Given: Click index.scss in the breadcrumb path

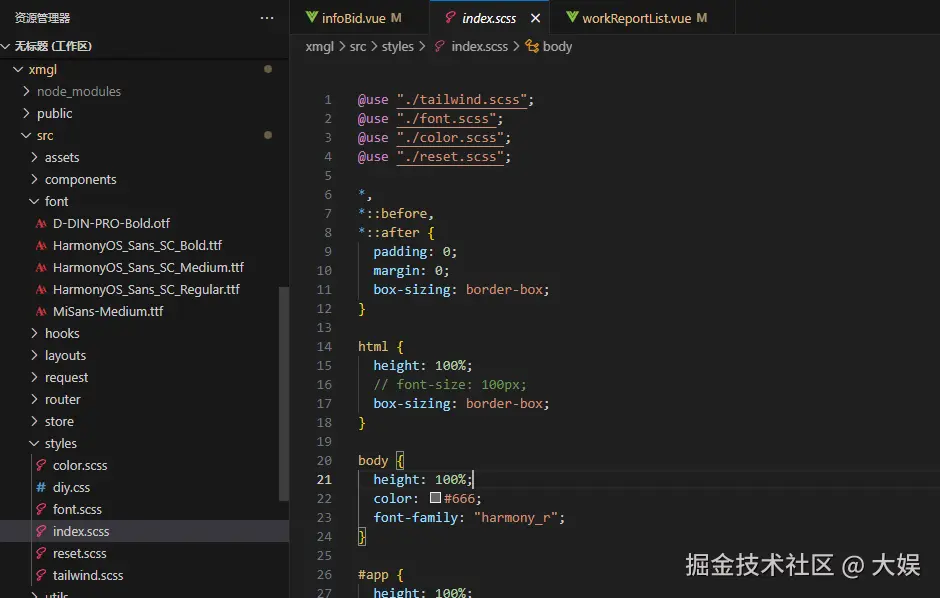Looking at the screenshot, I should coord(479,47).
